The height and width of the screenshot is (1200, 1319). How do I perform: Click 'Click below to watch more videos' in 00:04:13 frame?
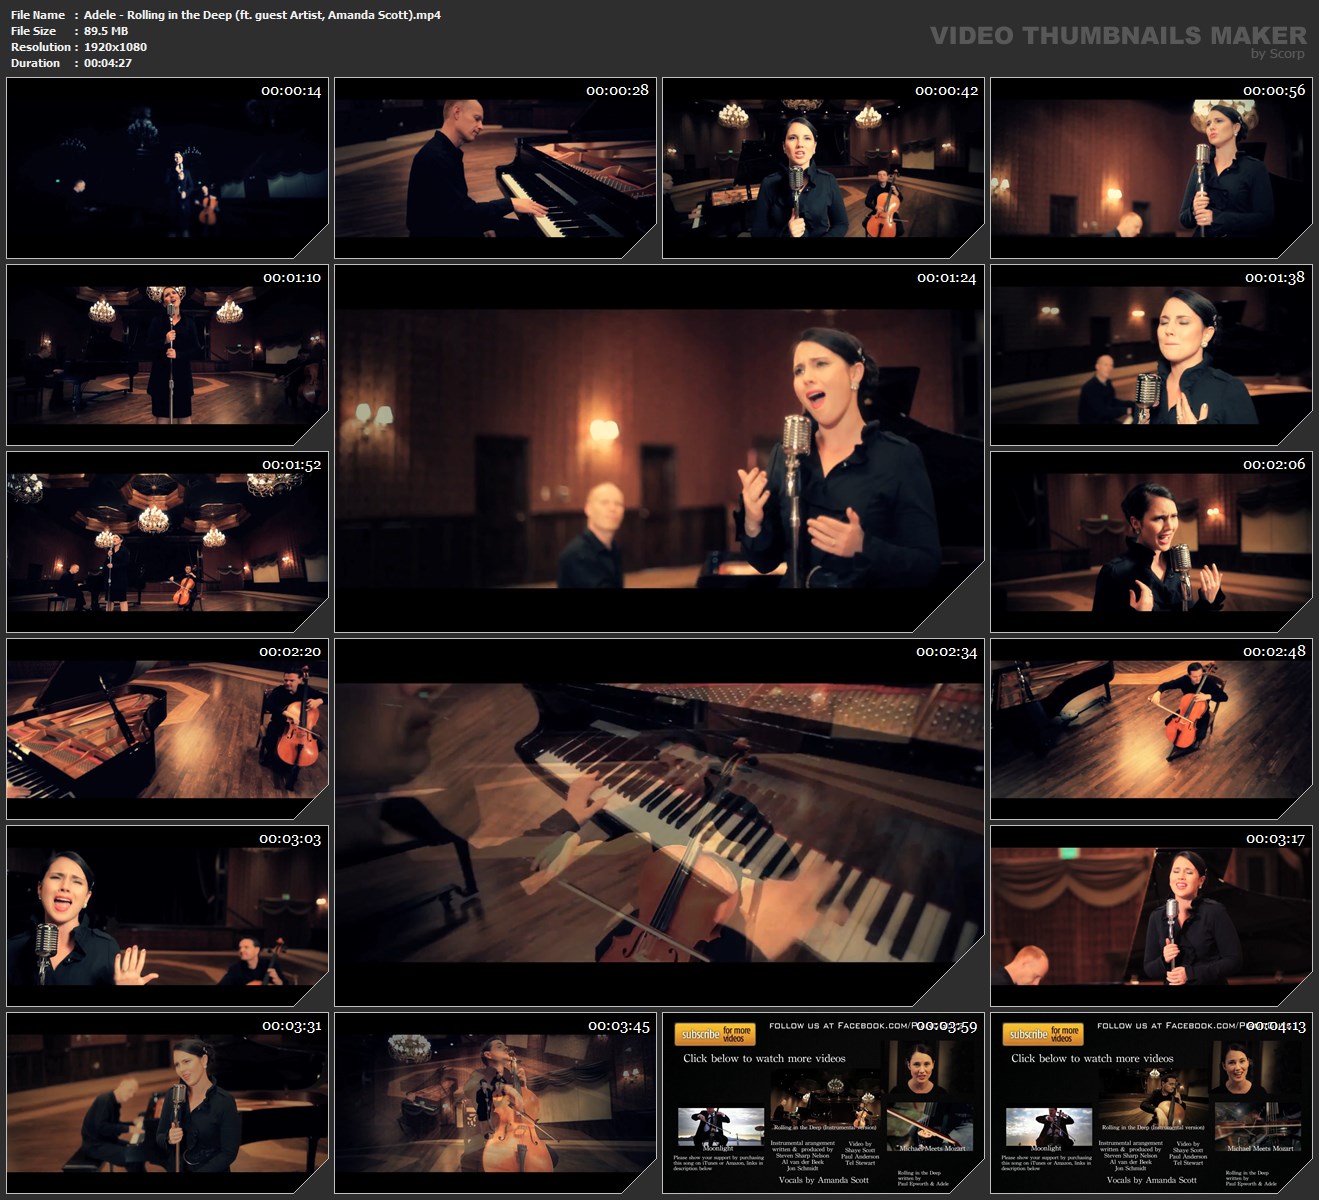1092,1058
